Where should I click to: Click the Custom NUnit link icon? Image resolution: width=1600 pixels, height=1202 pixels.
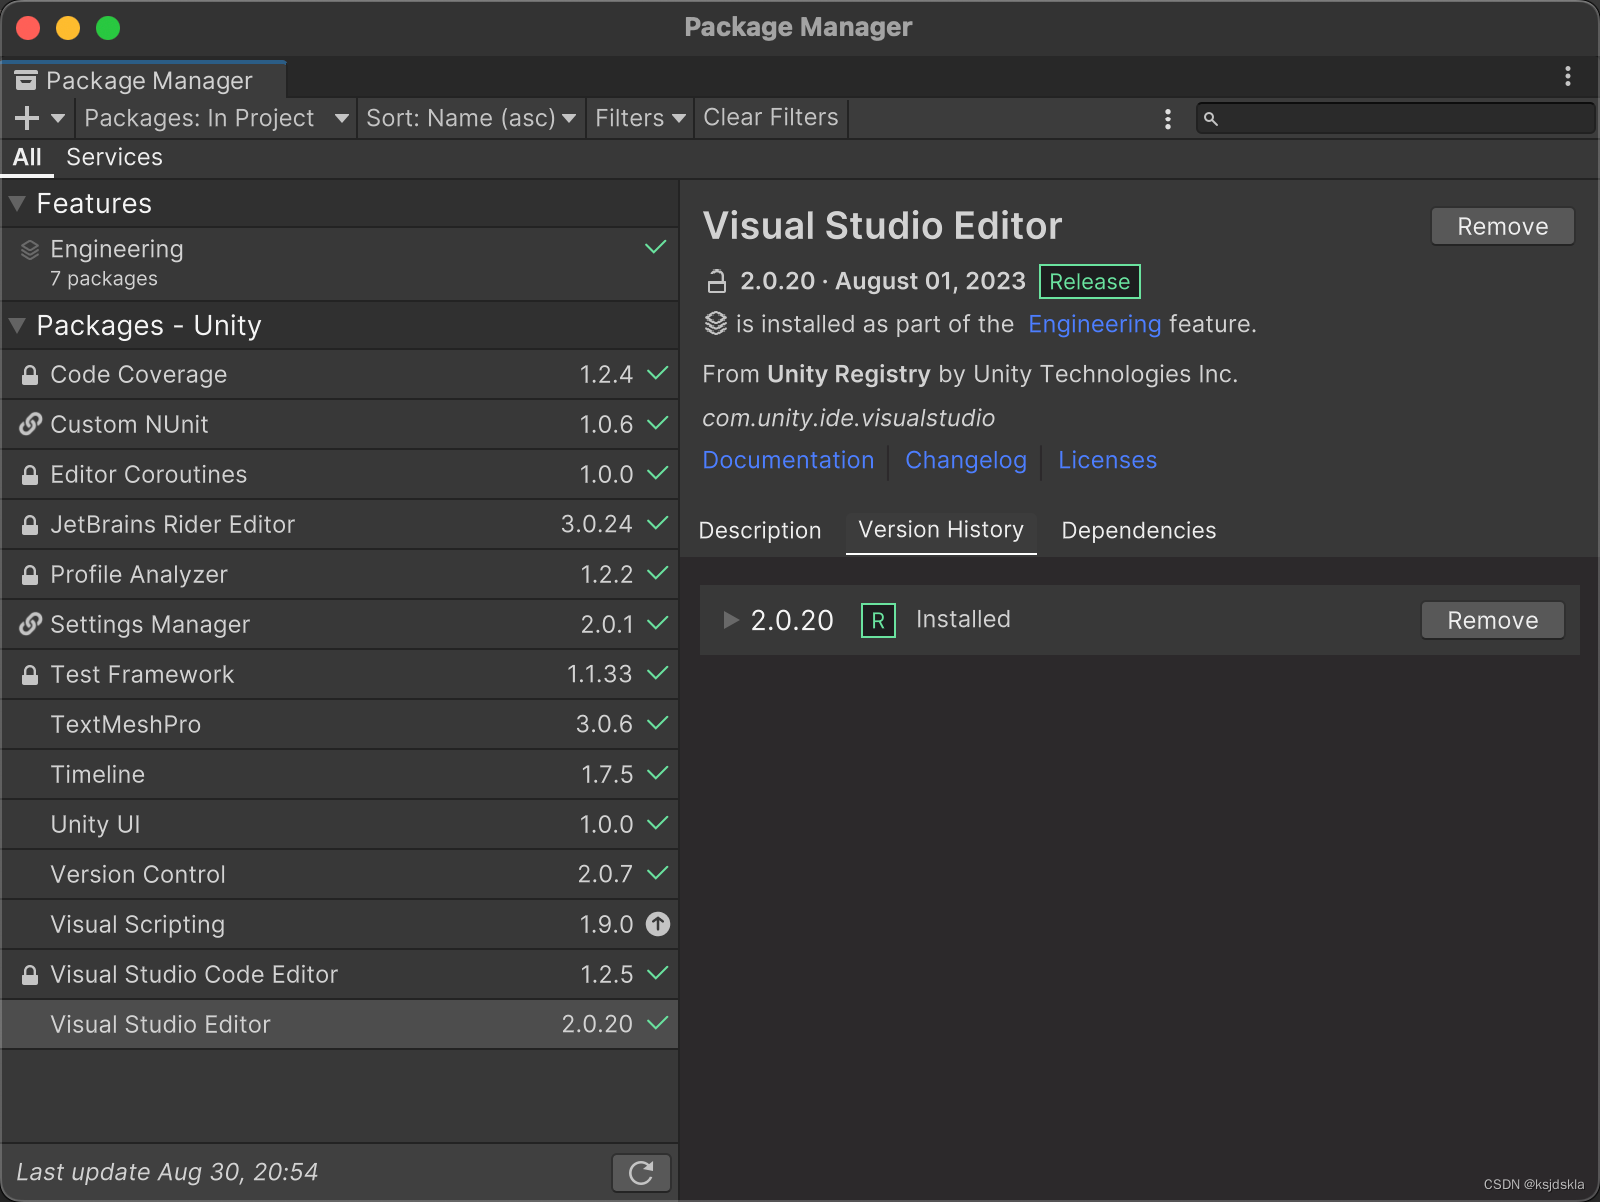click(30, 424)
